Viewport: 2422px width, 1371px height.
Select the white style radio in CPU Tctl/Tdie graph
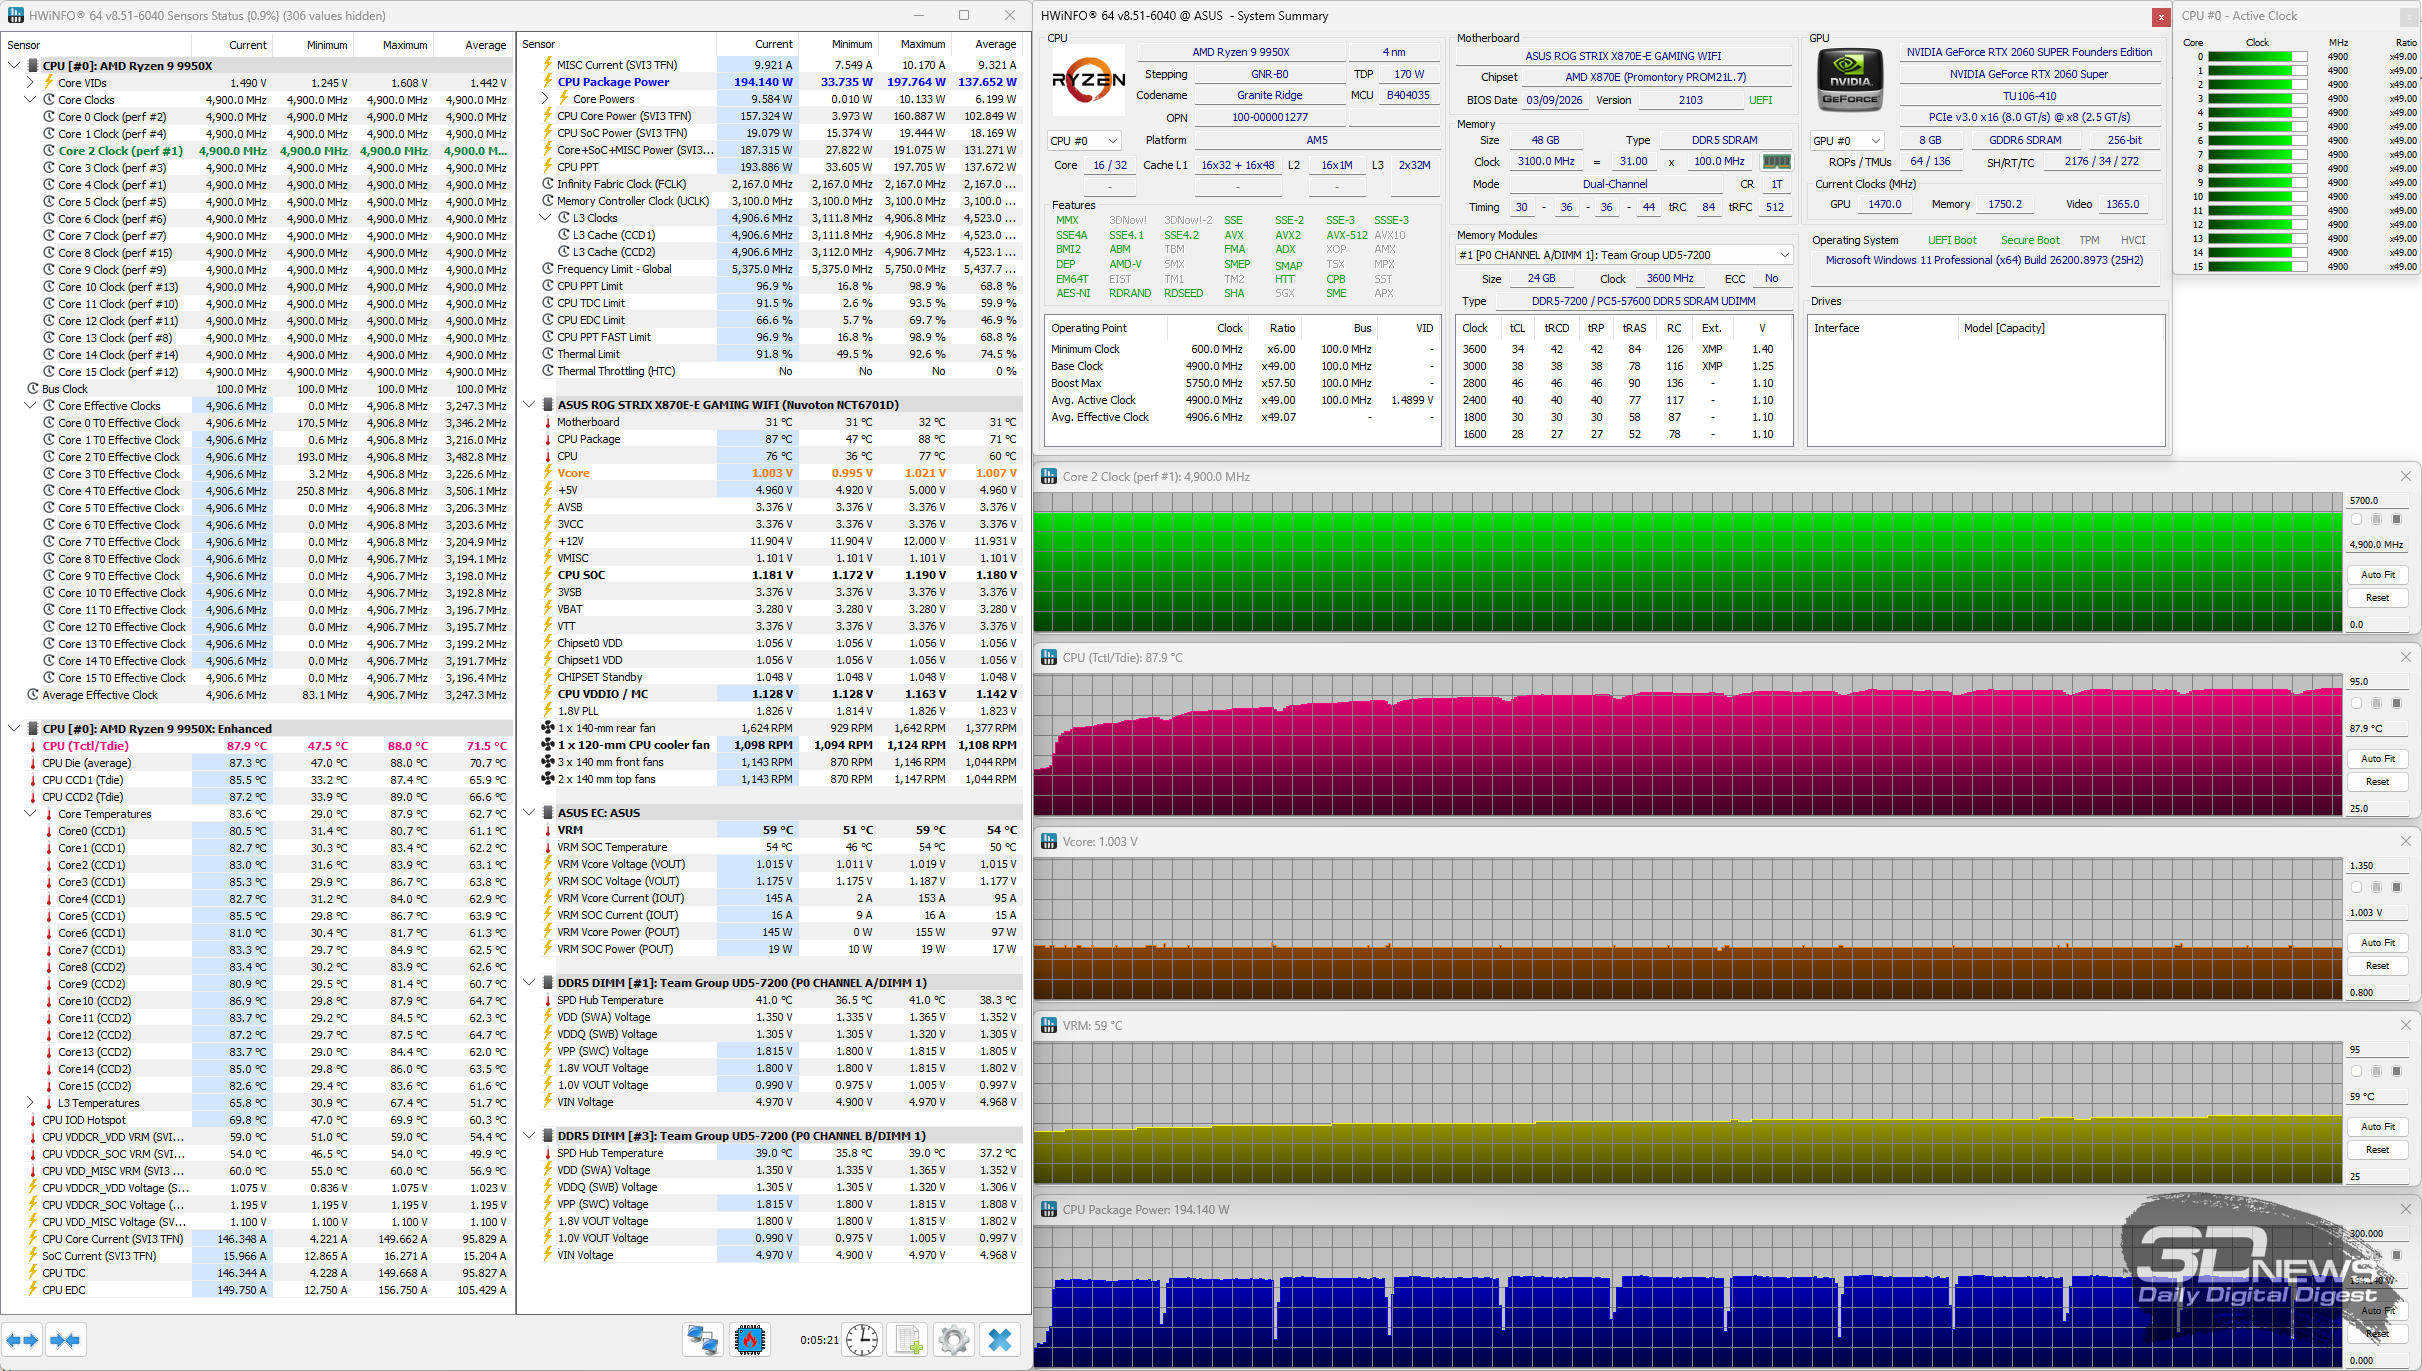point(2357,704)
